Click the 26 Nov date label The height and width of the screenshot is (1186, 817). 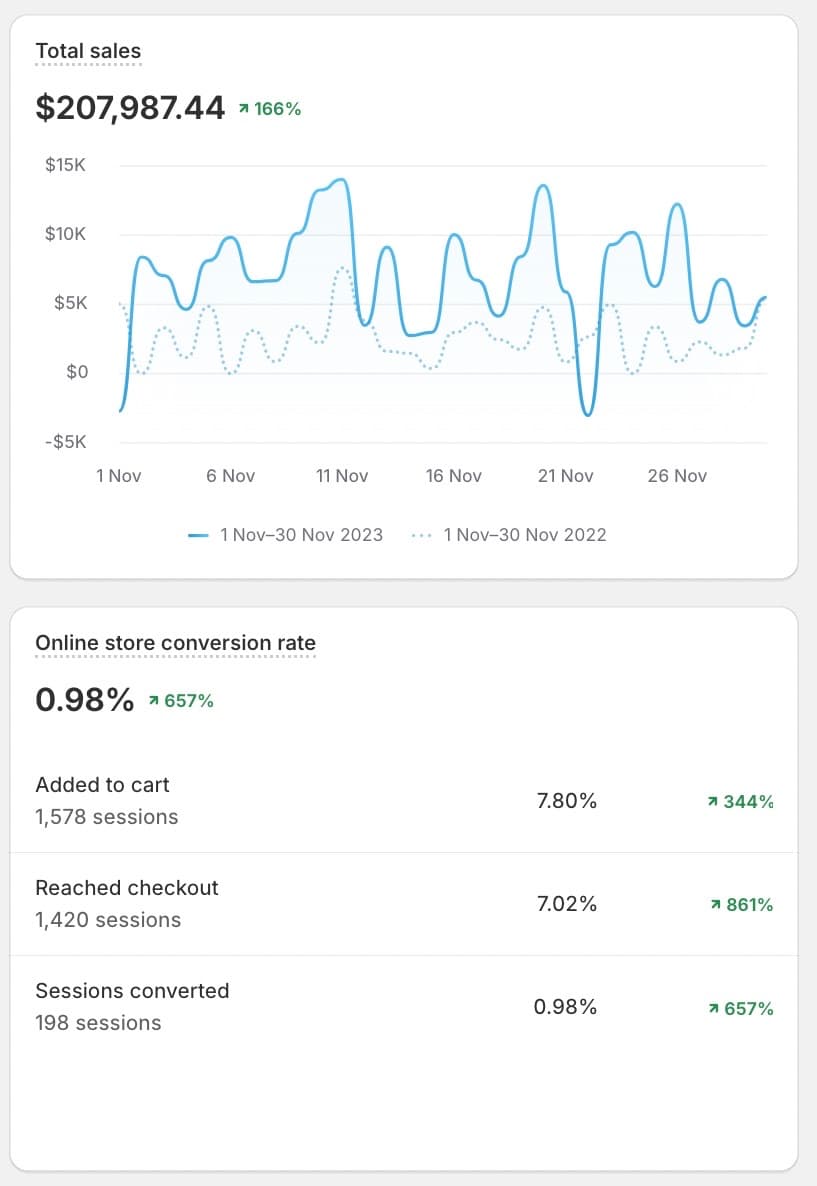coord(677,476)
